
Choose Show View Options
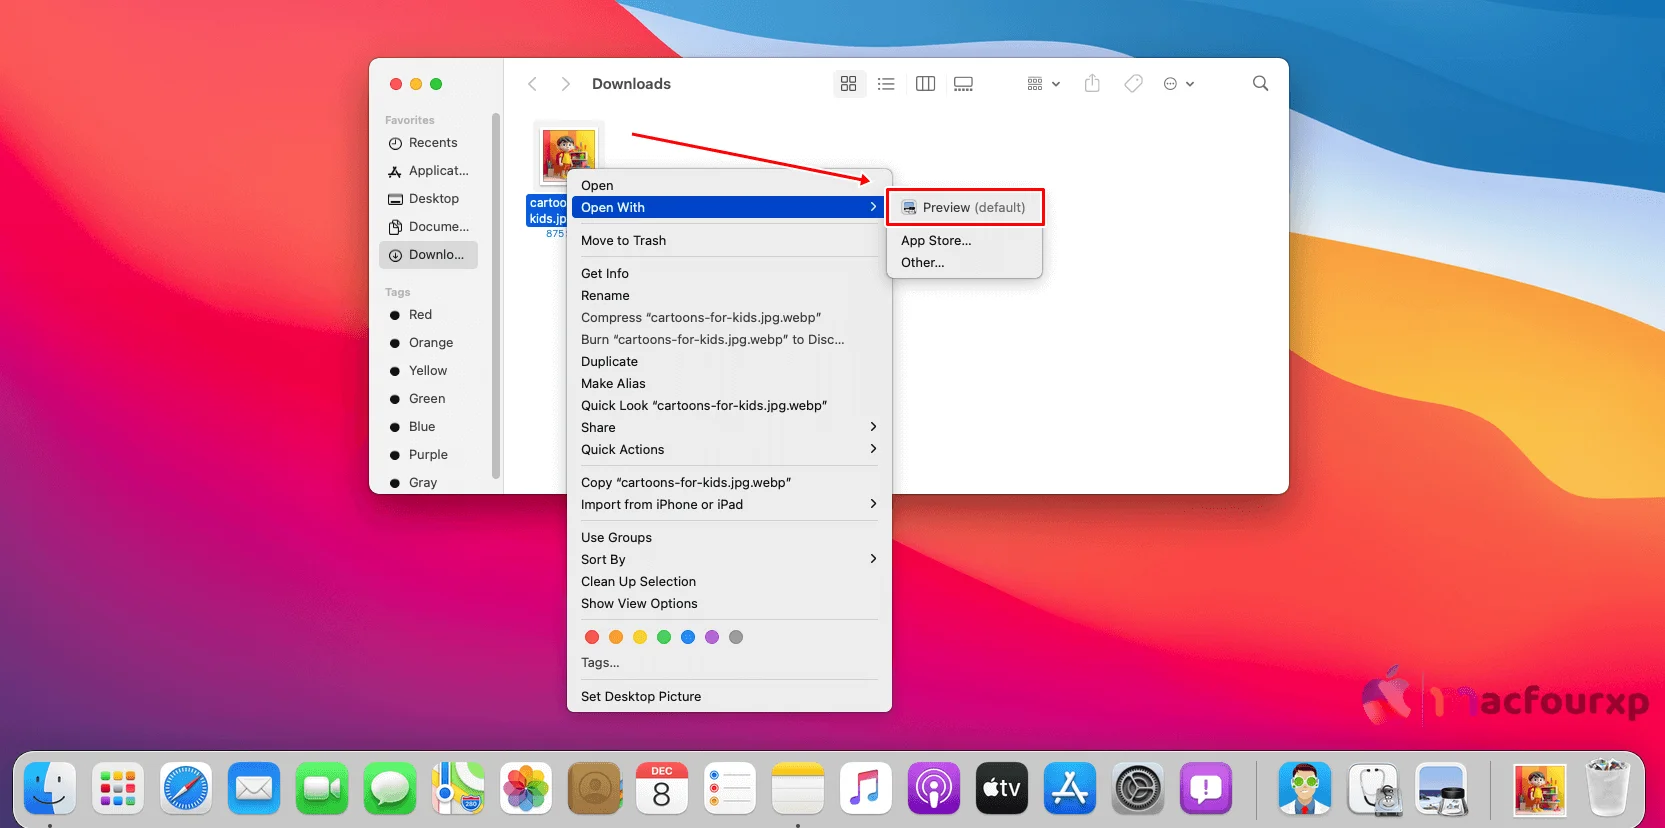pyautogui.click(x=729, y=603)
